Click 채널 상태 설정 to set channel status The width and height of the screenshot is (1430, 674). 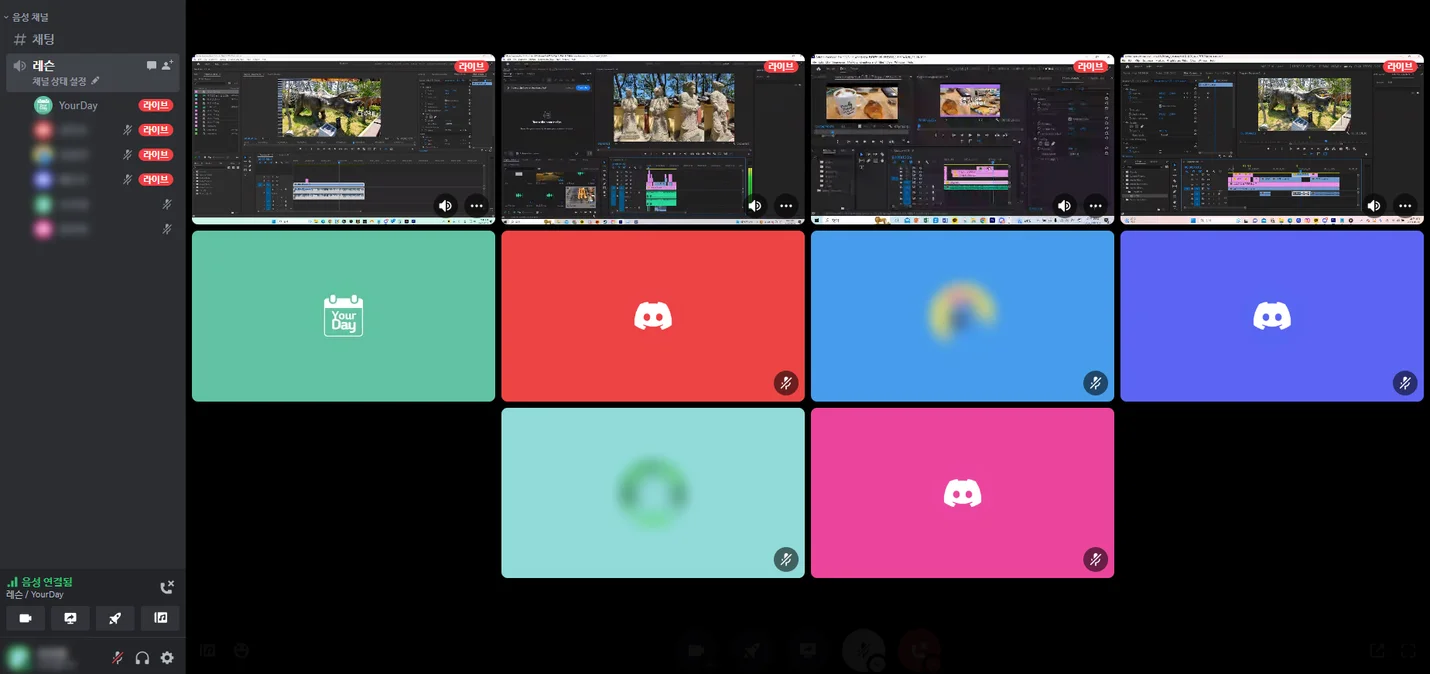[x=66, y=81]
